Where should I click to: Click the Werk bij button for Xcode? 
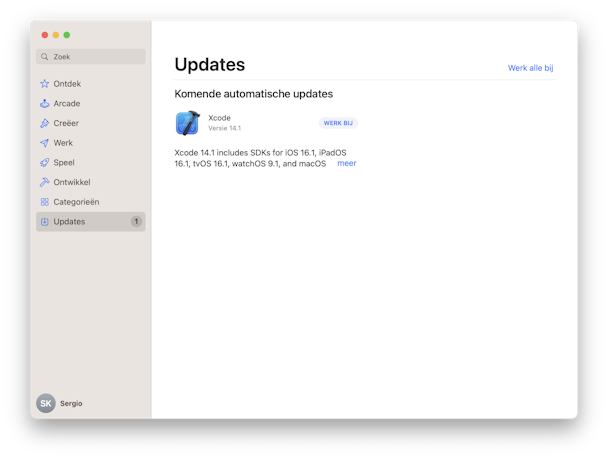coord(338,123)
